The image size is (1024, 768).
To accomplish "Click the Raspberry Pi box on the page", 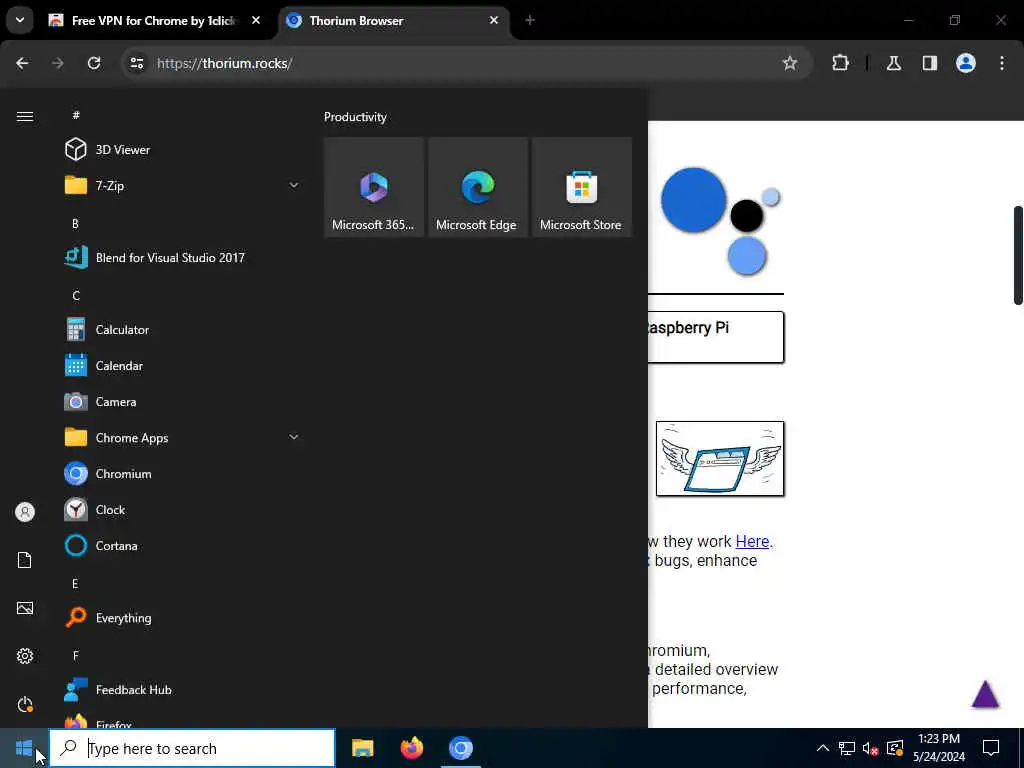I will coord(716,337).
